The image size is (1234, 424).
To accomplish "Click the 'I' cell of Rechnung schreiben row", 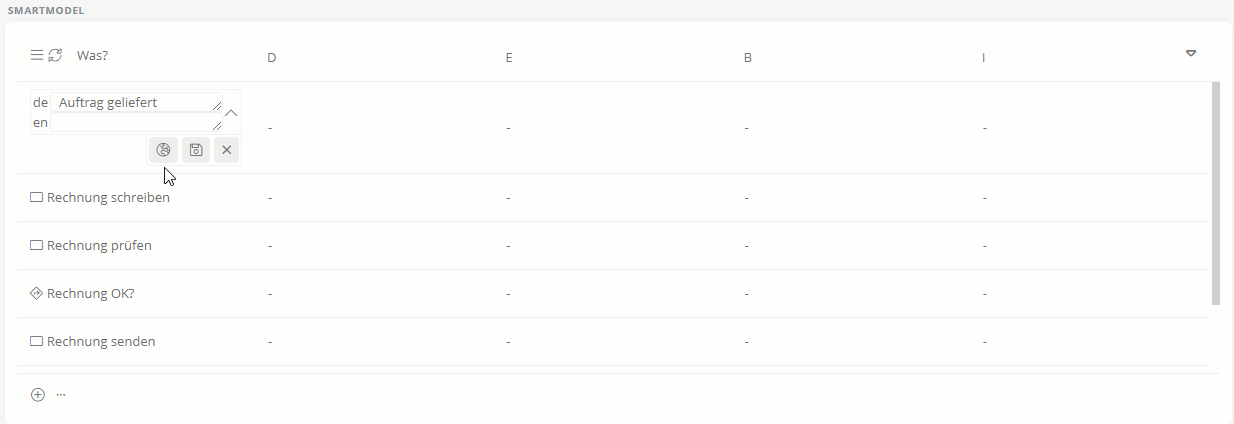I will pos(985,198).
